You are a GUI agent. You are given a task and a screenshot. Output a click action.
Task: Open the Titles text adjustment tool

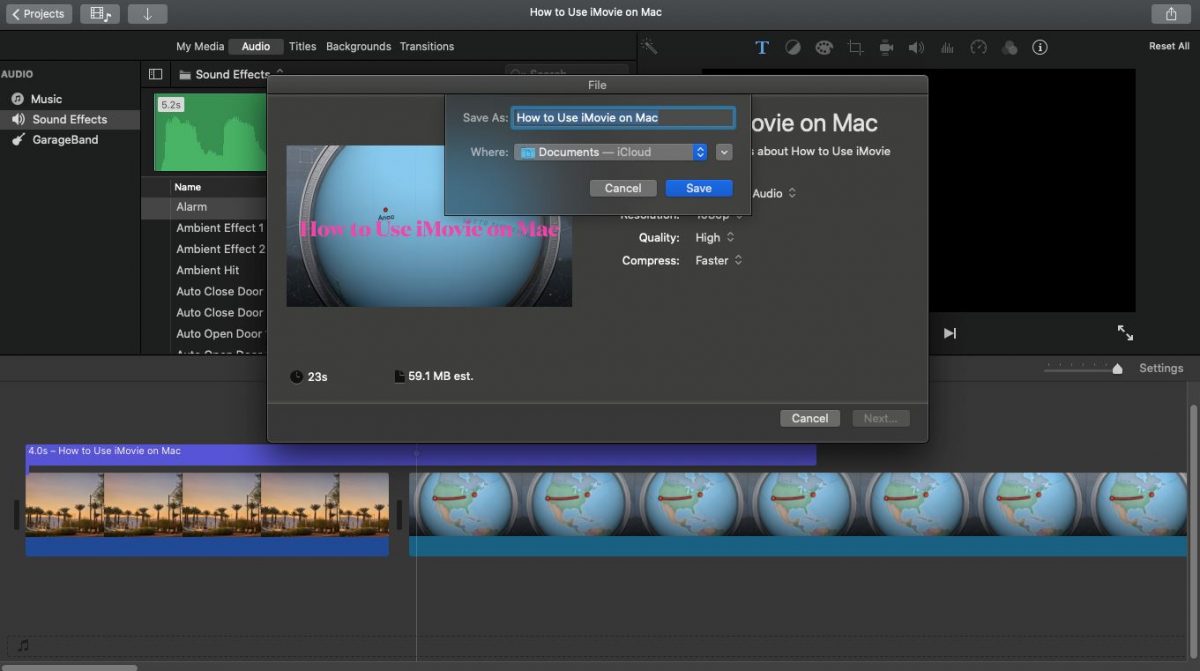[762, 46]
